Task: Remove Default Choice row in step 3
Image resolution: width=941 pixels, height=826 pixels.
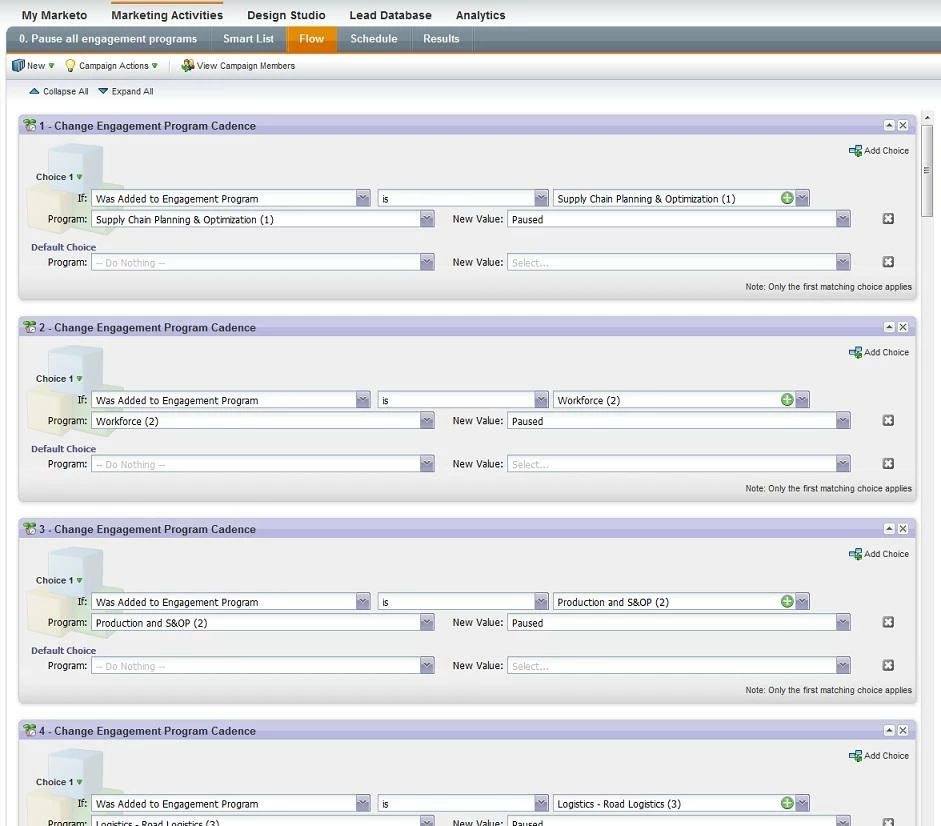Action: tap(888, 666)
